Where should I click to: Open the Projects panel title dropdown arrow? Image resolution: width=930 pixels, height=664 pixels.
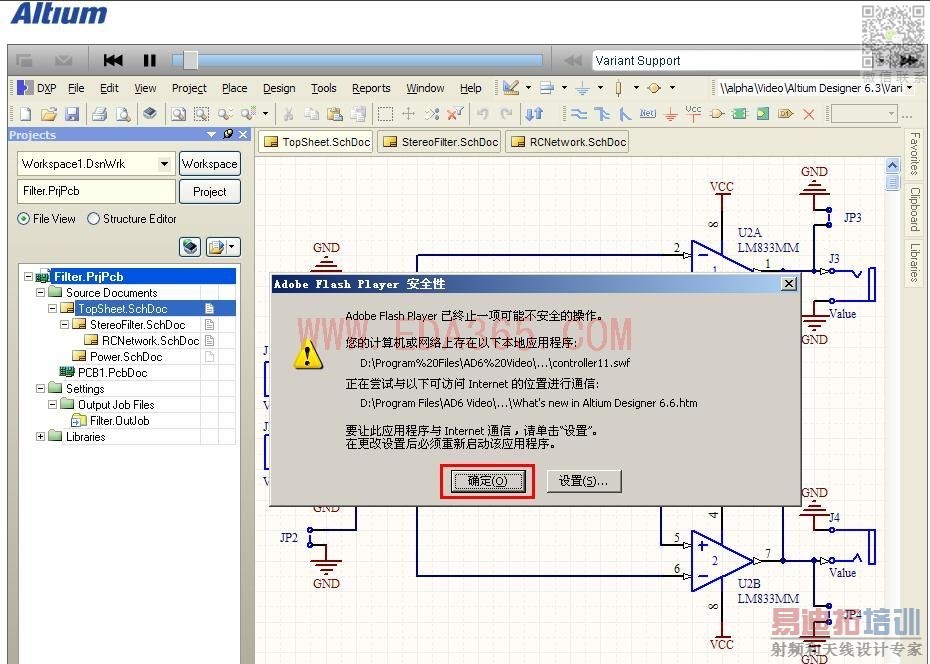click(x=211, y=135)
